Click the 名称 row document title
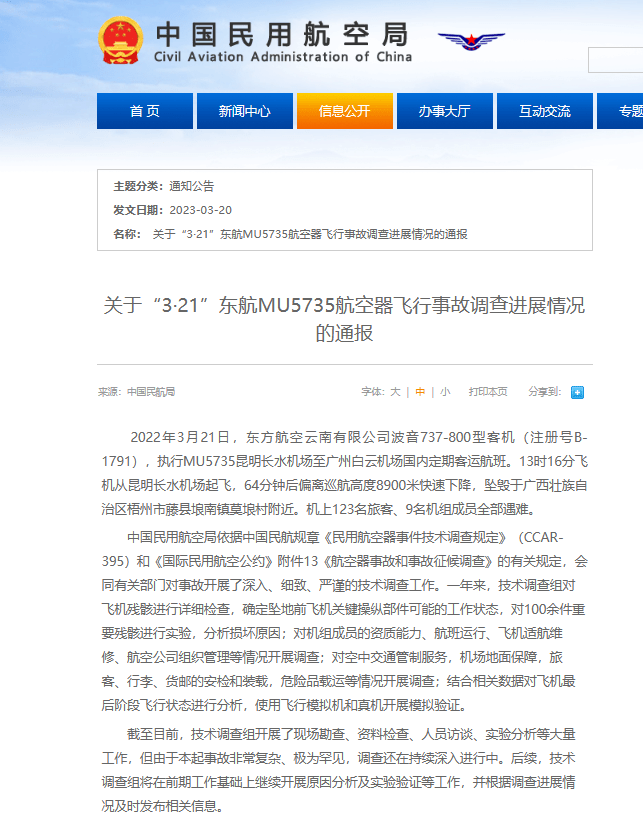 coord(310,234)
